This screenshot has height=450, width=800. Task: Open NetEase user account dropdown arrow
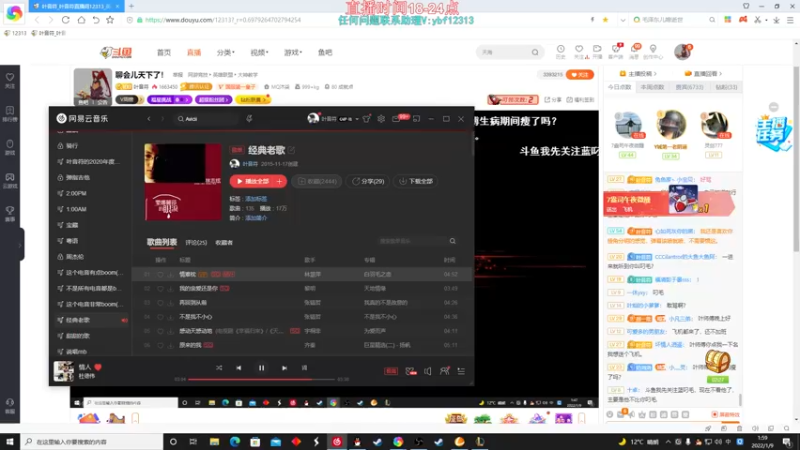357,119
